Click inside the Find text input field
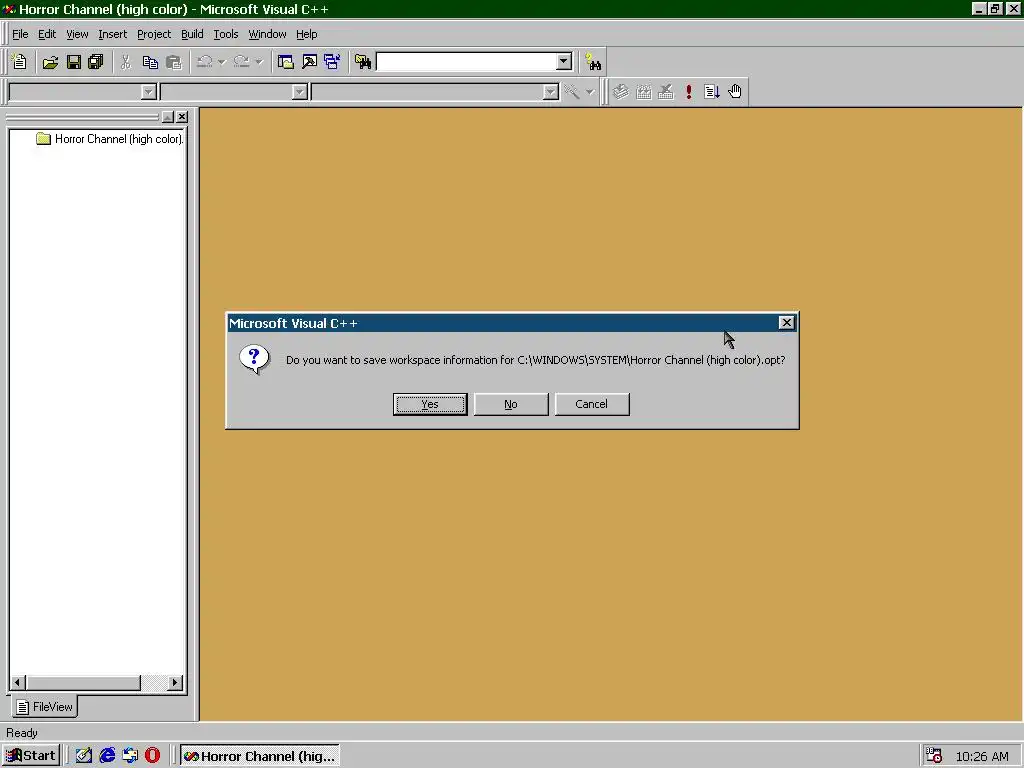1024x768 pixels. click(x=466, y=62)
